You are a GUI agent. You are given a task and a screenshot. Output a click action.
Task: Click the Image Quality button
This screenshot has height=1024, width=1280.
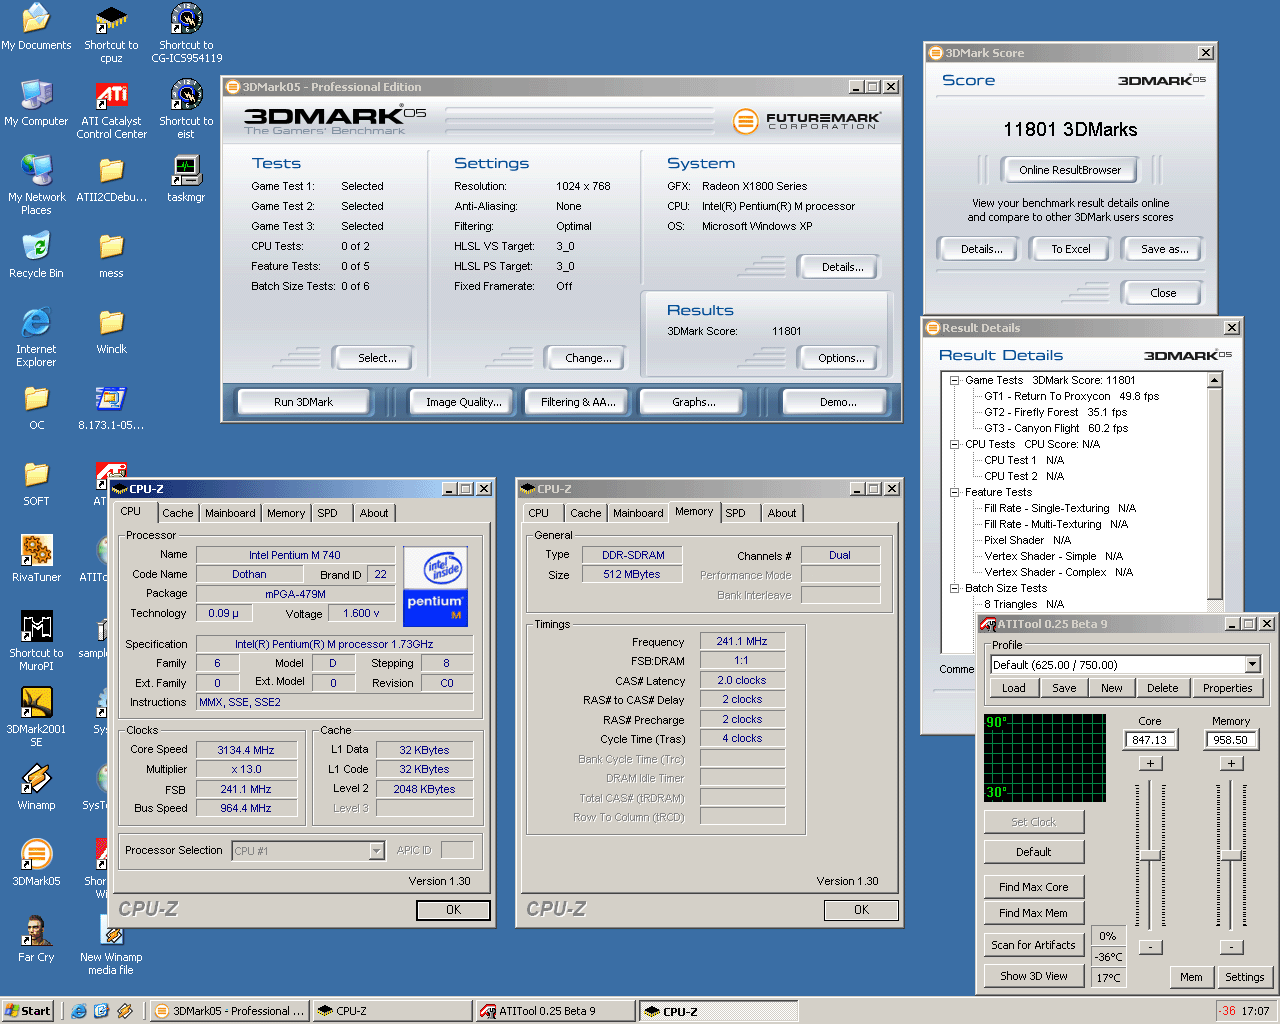(463, 402)
